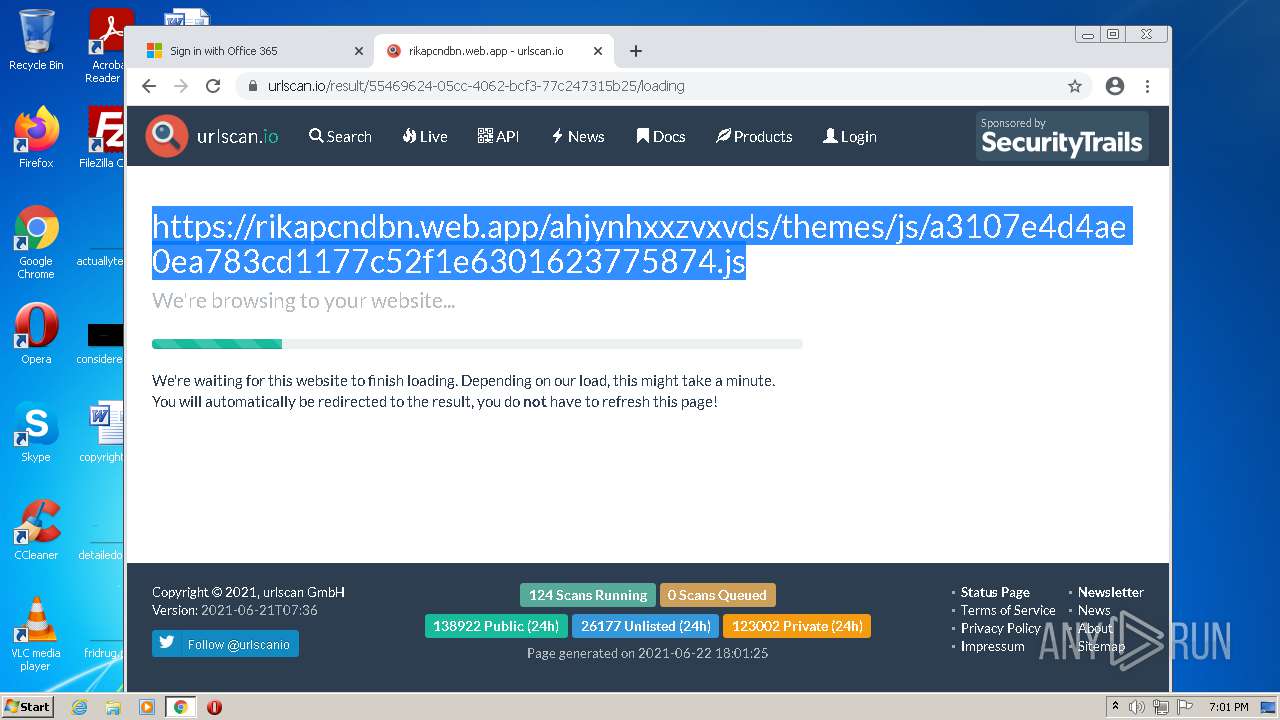1280x720 pixels.
Task: Click the 0 Scans Queued badge
Action: coord(717,595)
